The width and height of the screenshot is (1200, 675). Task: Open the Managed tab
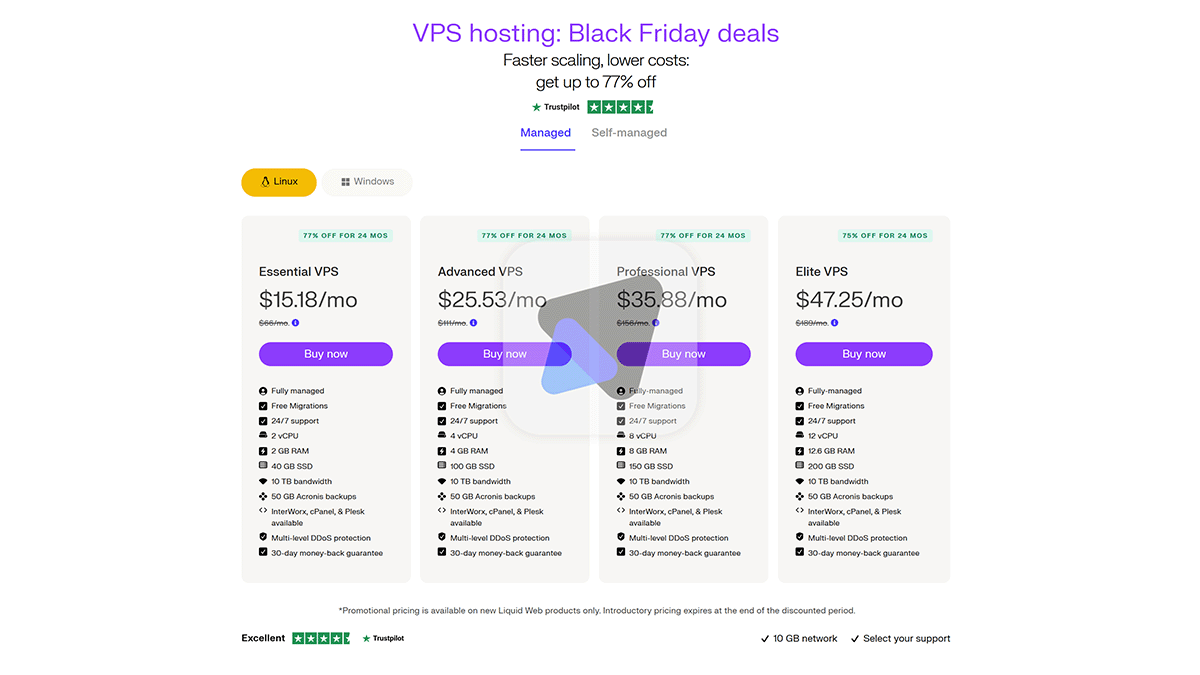[546, 133]
